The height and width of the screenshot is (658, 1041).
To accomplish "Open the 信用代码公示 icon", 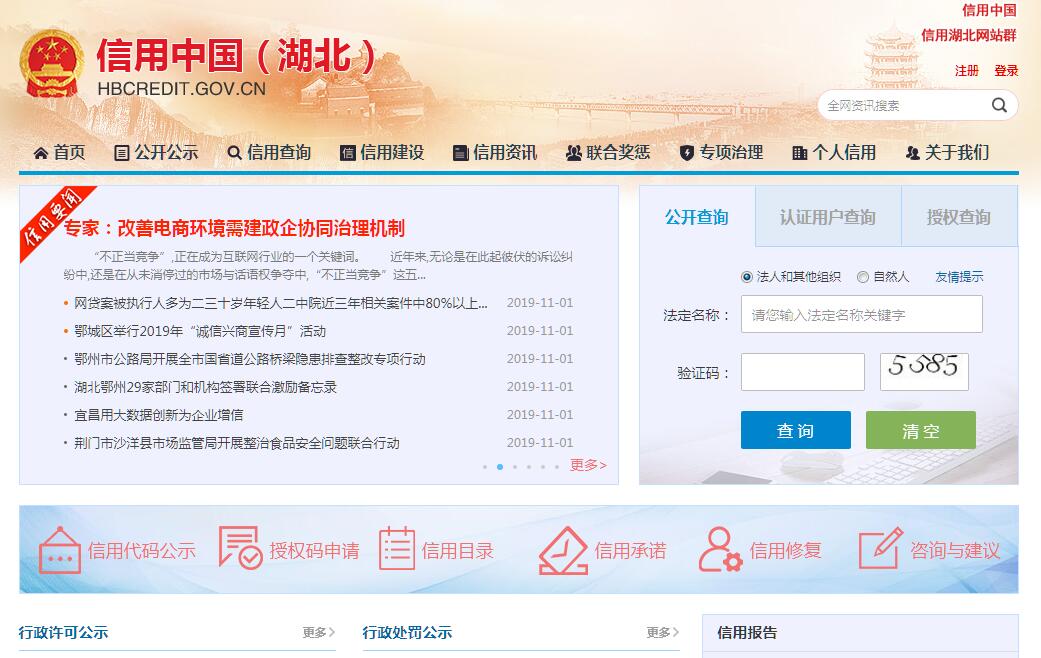I will 59,550.
